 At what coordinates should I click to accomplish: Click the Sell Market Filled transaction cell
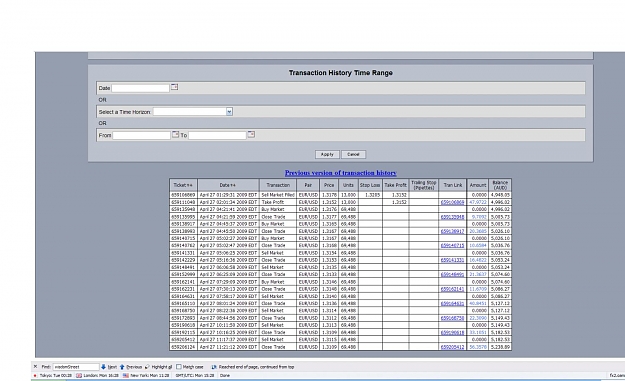[x=278, y=195]
